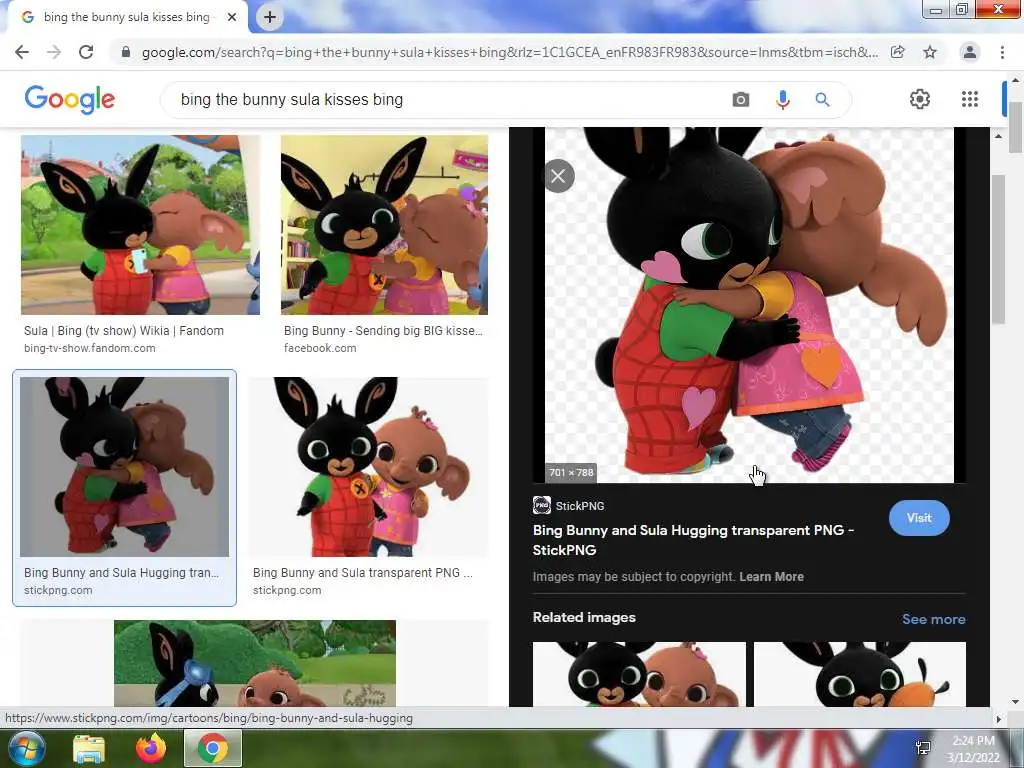Click the site security padlock icon
Image resolution: width=1024 pixels, height=768 pixels.
(125, 52)
